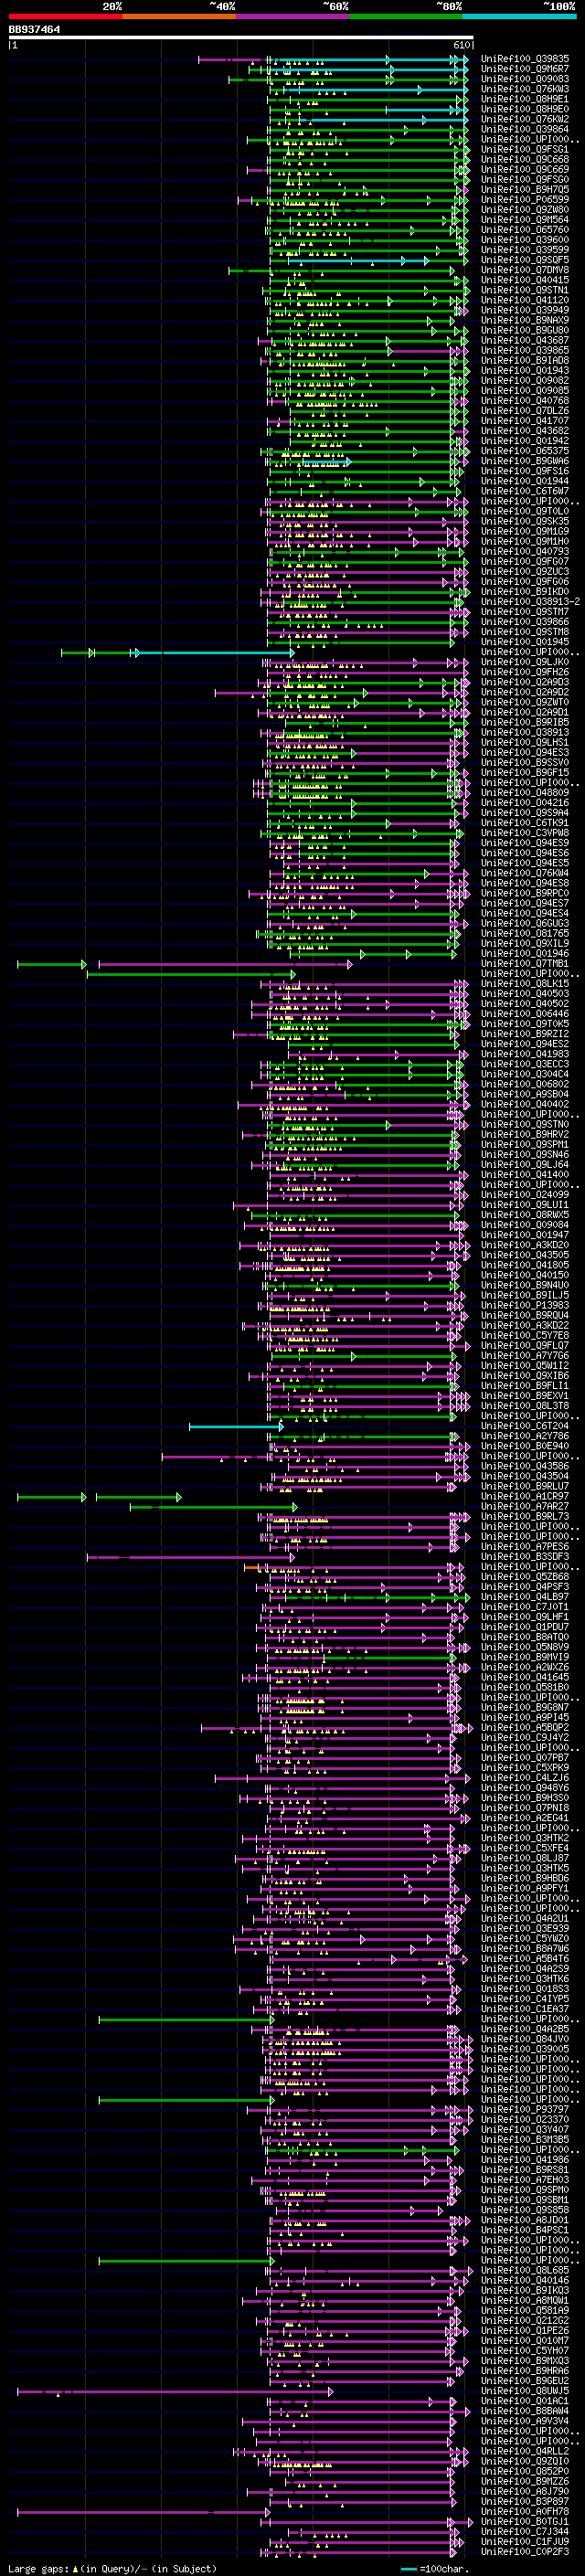Select the UniRef100_Q9C668 label
Viewport: 585px width, 2576px height.
tap(525, 159)
